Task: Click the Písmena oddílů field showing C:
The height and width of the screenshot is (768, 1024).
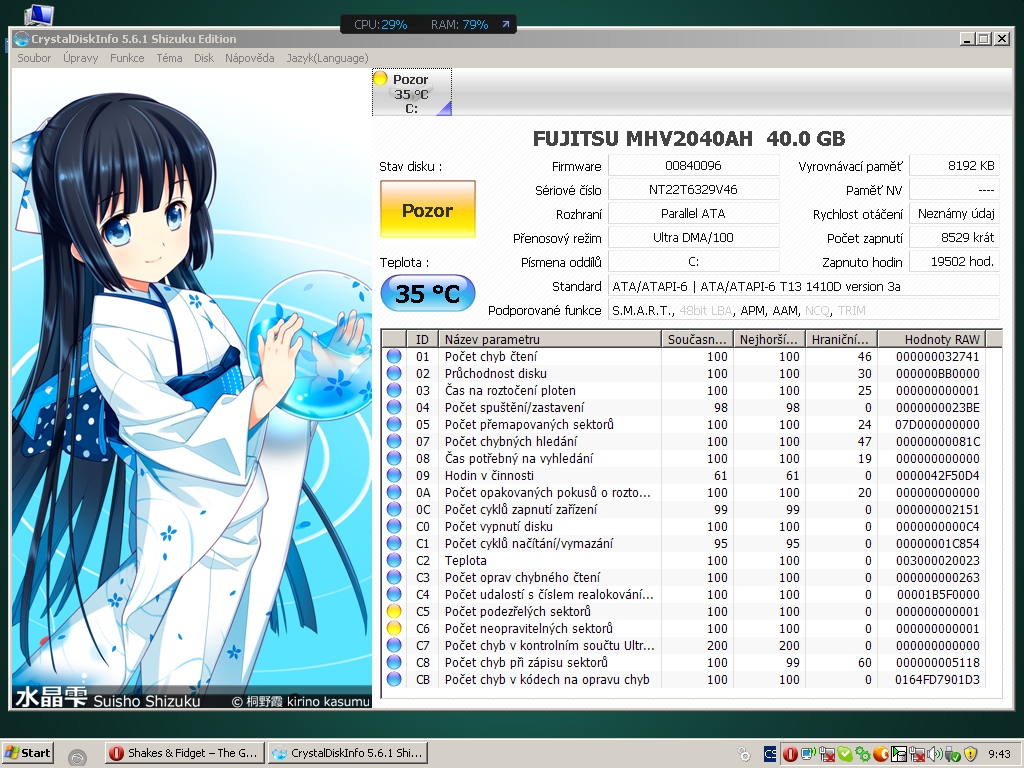Action: coord(694,262)
